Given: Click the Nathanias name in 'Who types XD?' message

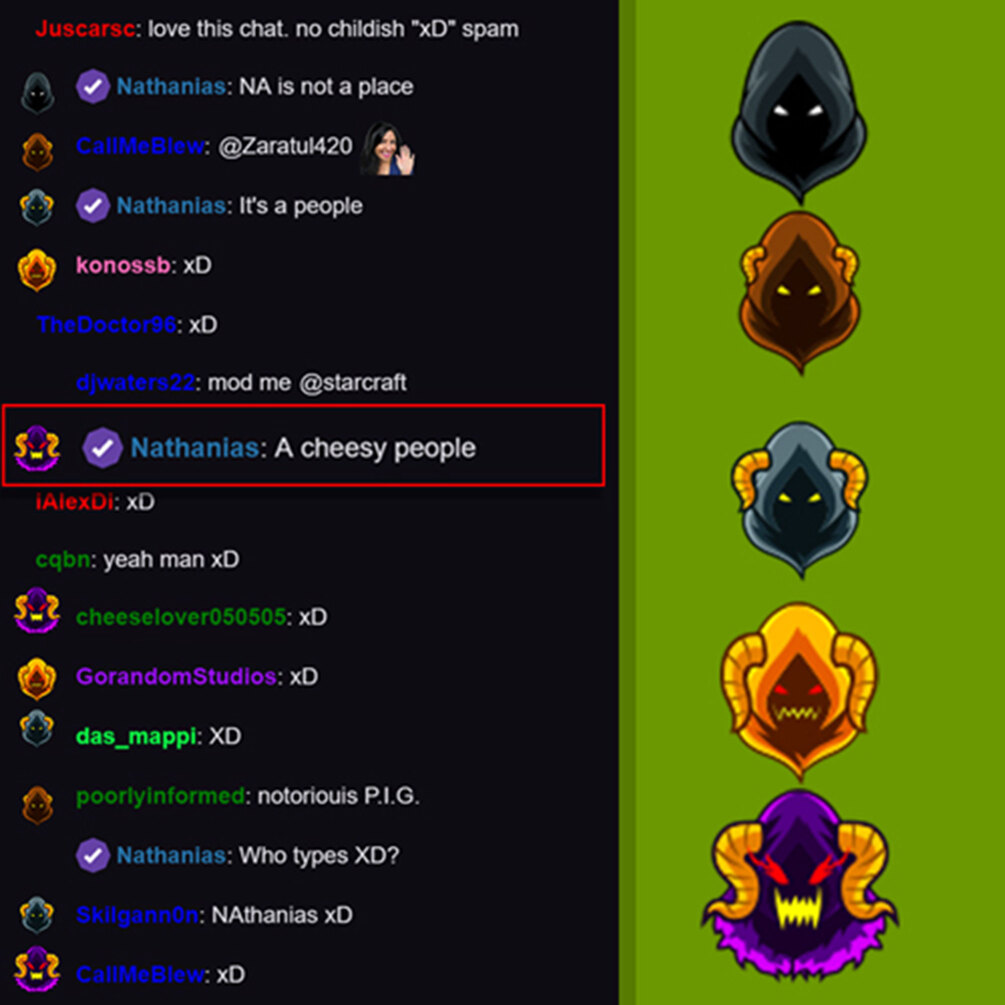Looking at the screenshot, I should (x=171, y=855).
